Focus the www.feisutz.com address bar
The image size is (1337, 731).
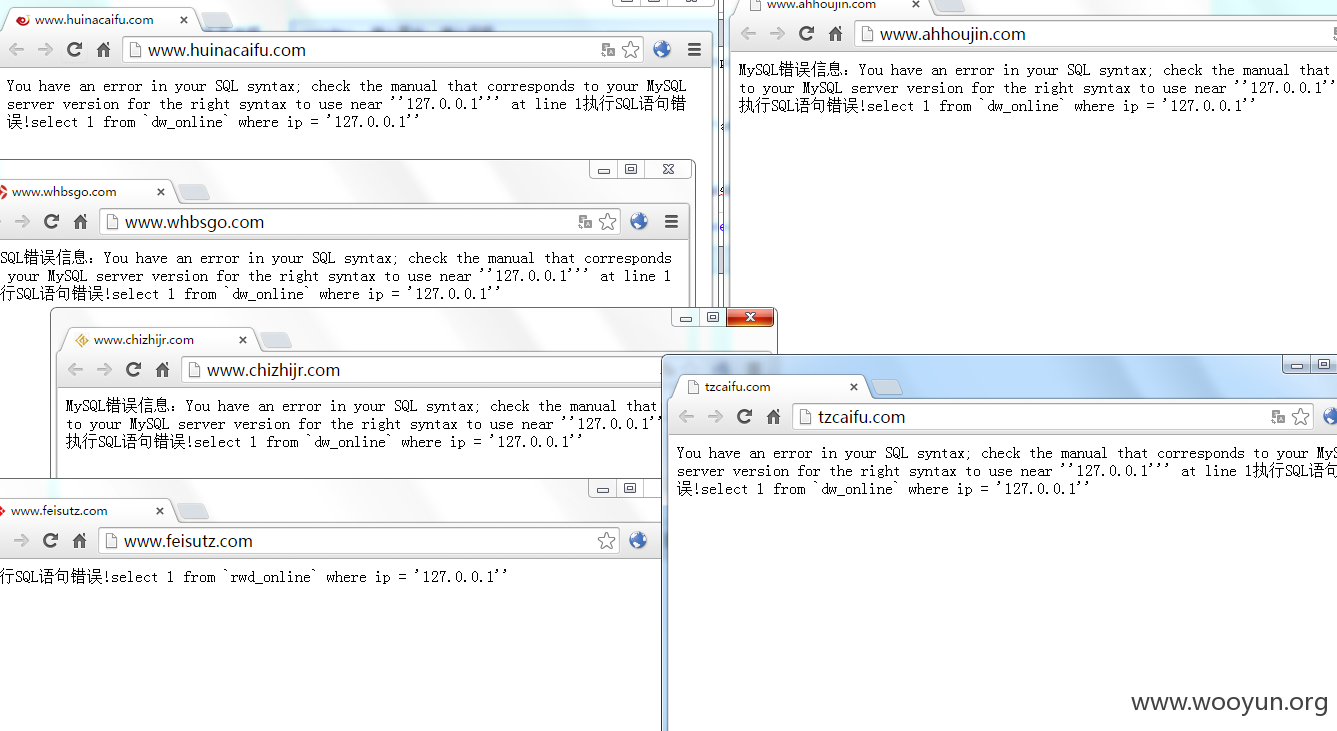(x=359, y=541)
